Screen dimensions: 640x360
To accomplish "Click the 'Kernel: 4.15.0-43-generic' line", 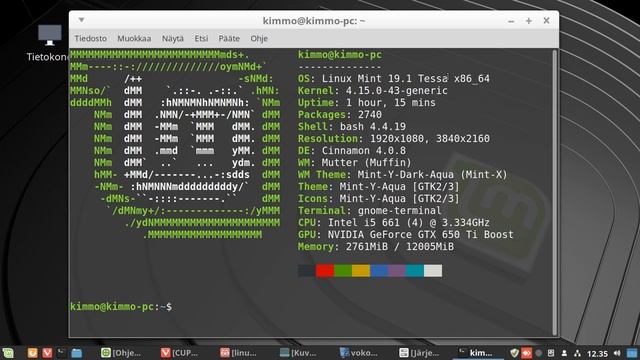I will [x=372, y=91].
